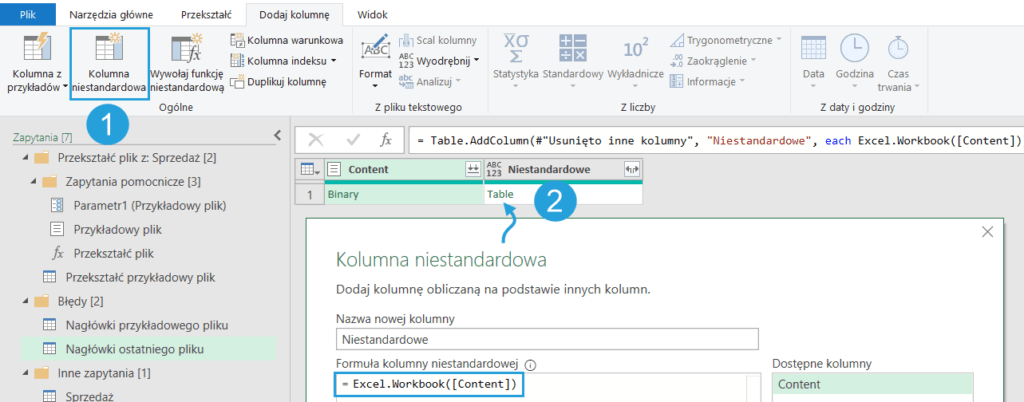Click the Data calendar icon

pyautogui.click(x=813, y=48)
